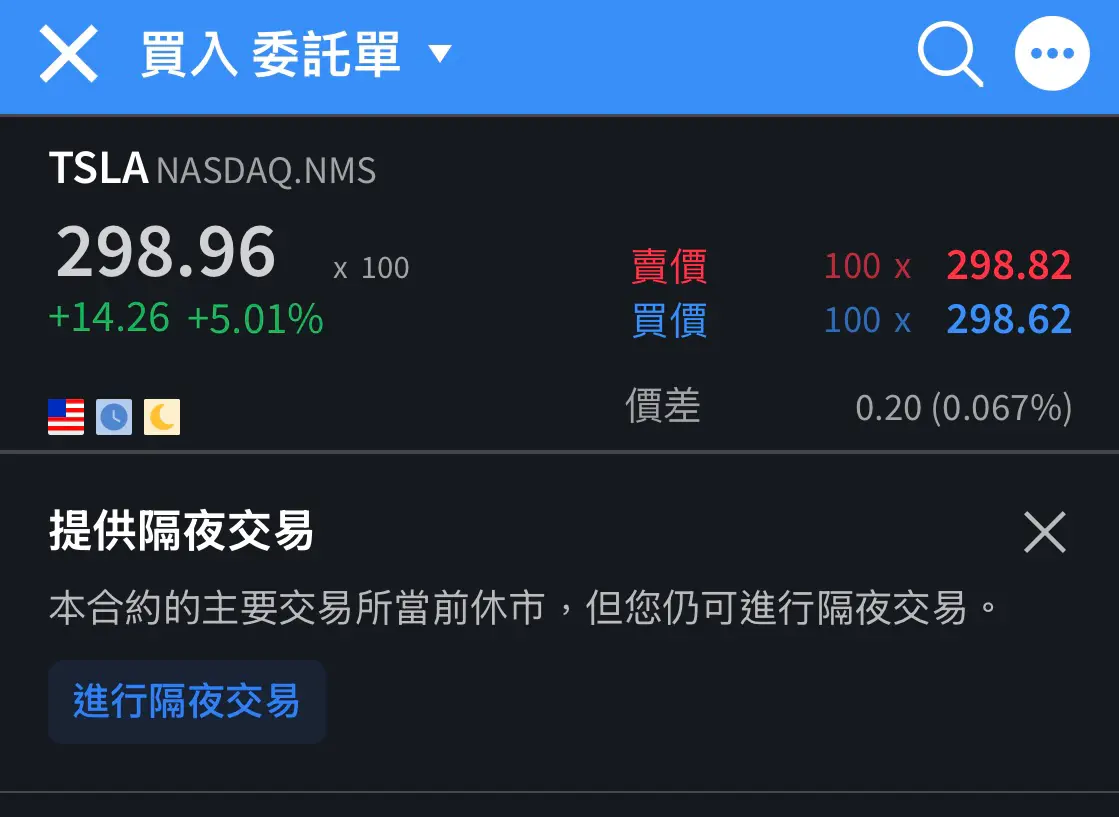Screen dimensions: 1119x817
Task: Open the search magnifier icon
Action: tap(949, 54)
